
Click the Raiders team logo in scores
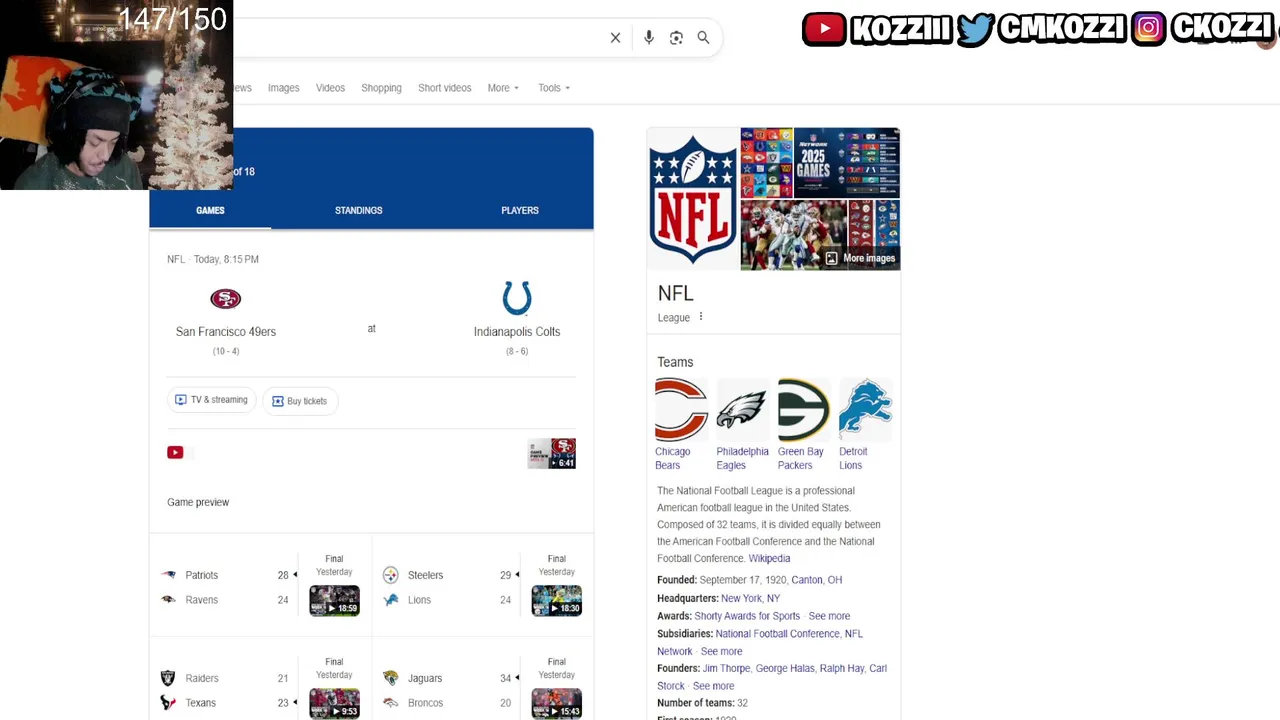click(168, 678)
